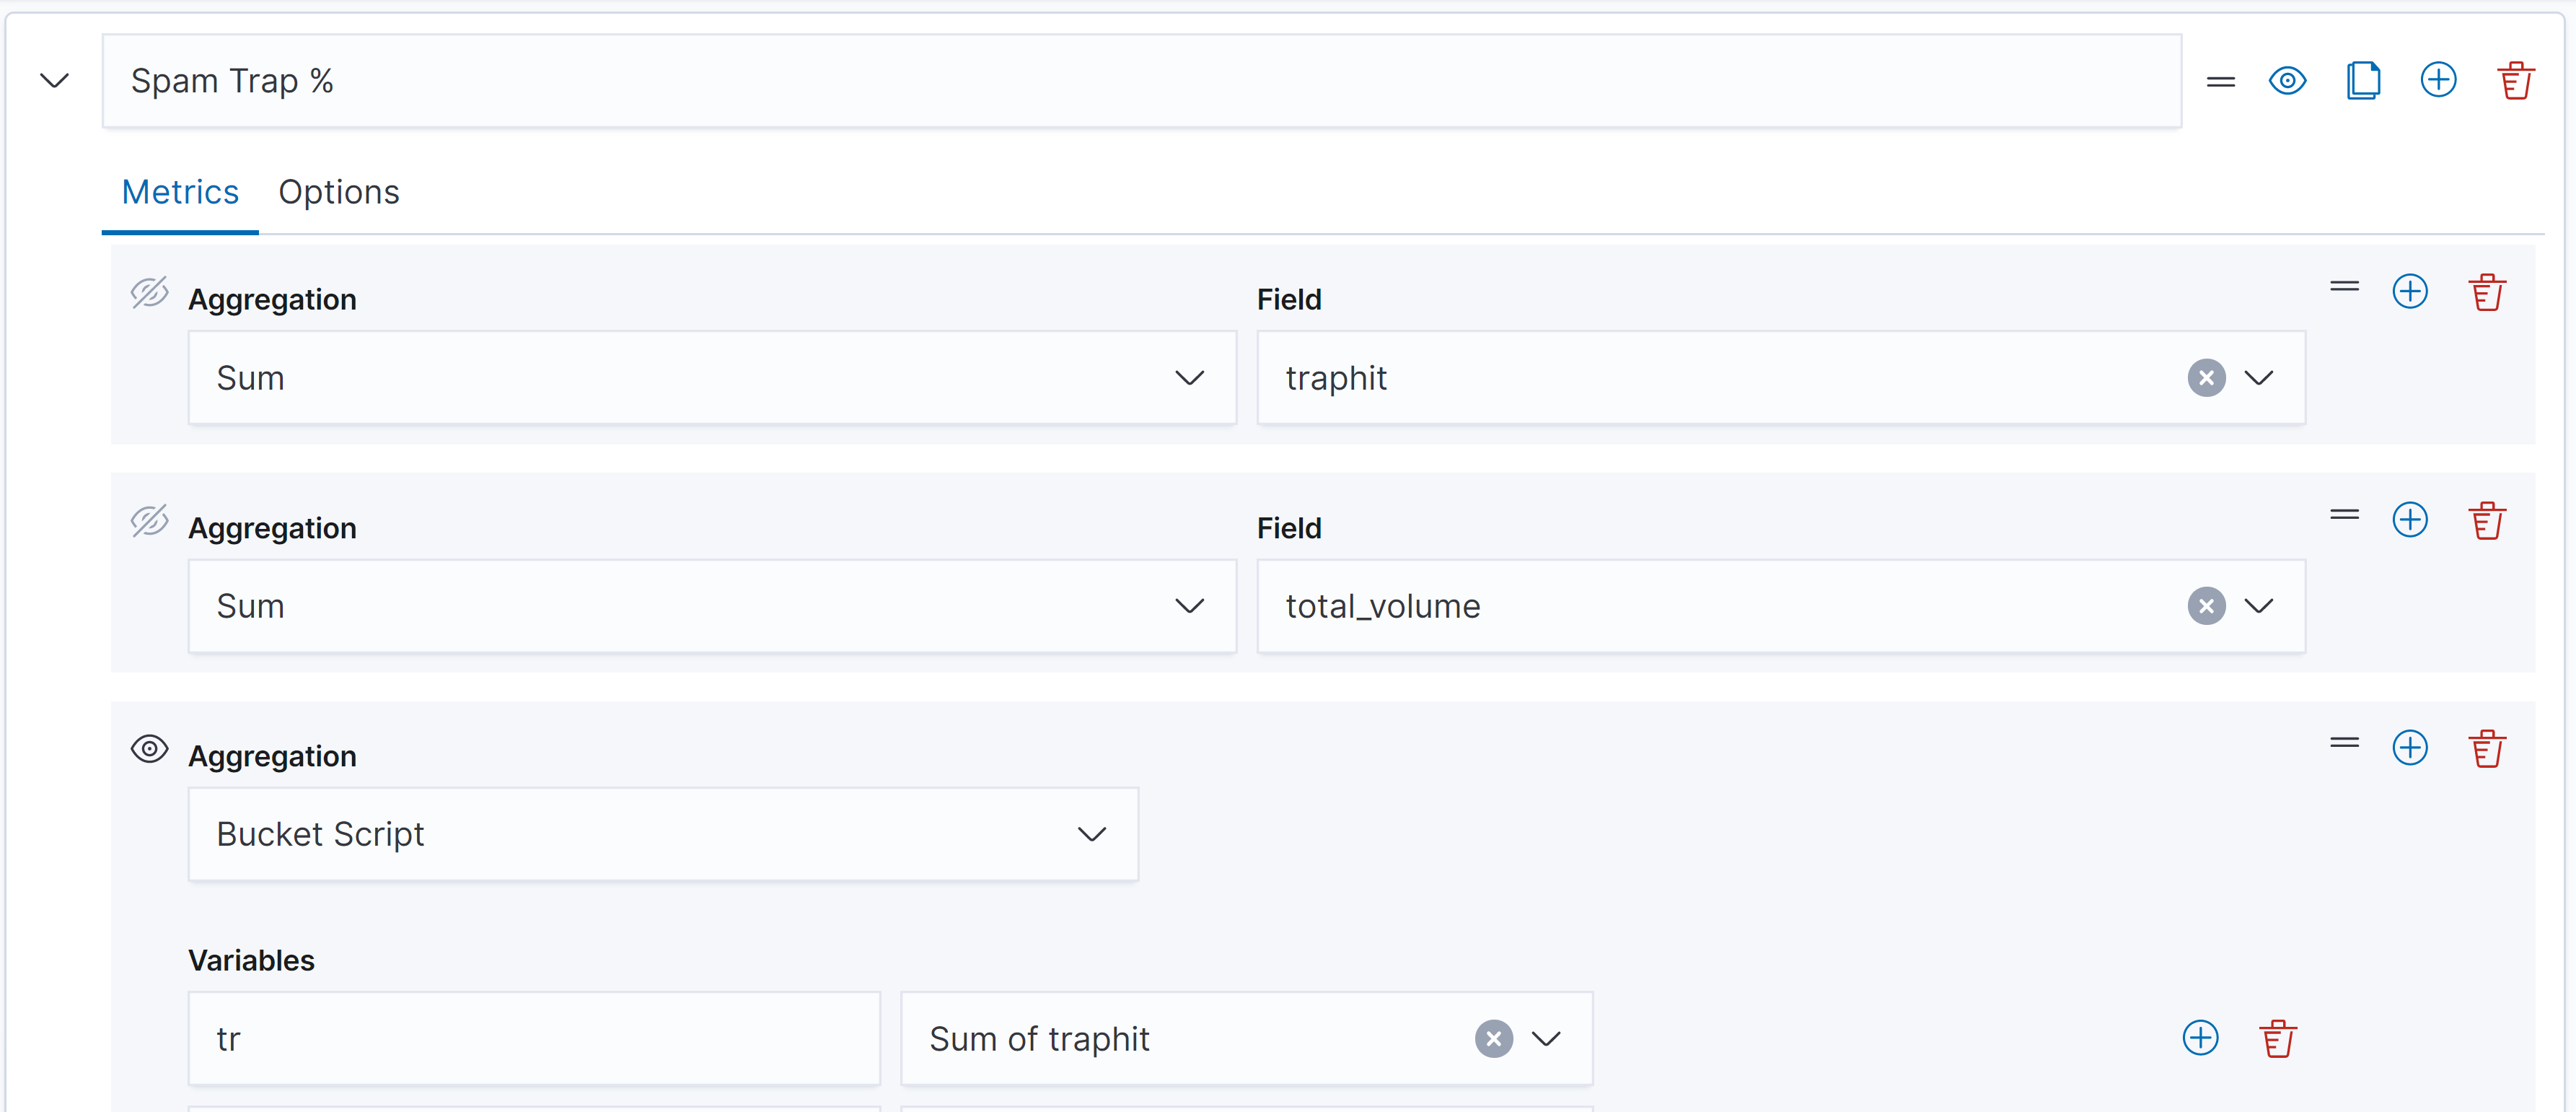
Task: Clear the total_volume field selection
Action: [x=2206, y=606]
